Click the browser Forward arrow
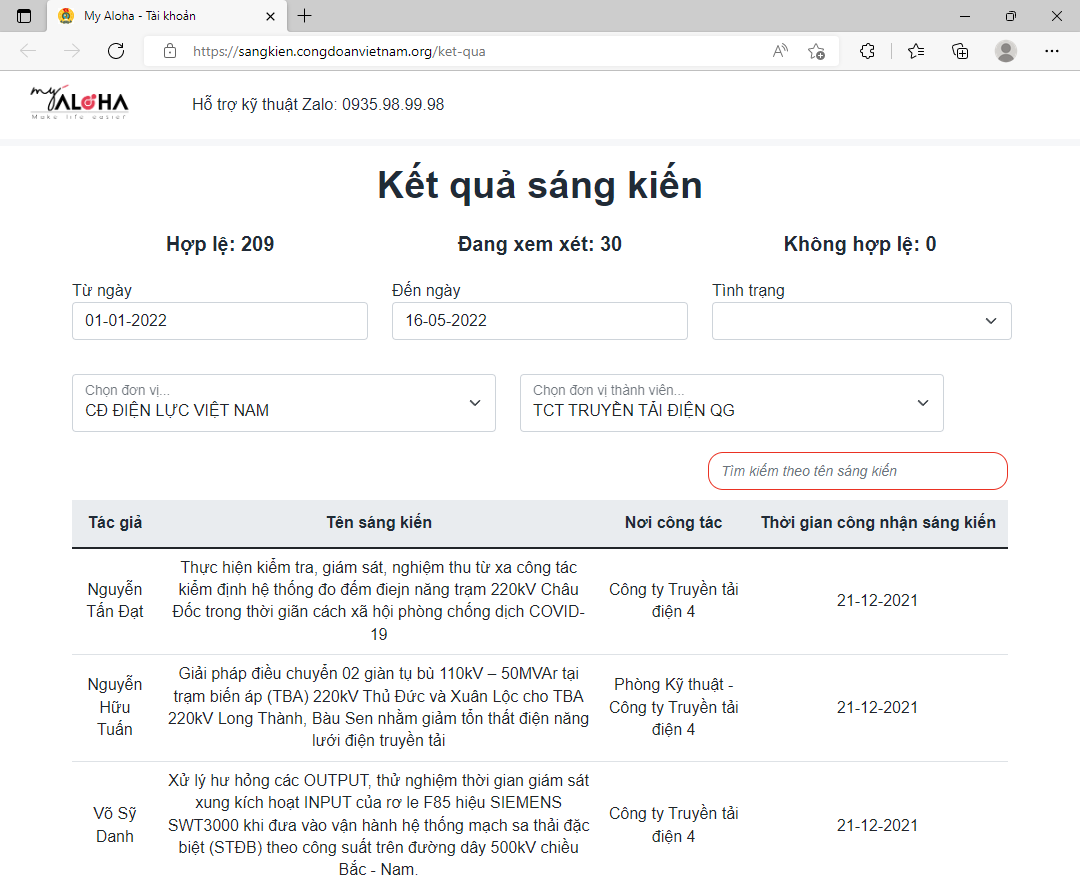1080x886 pixels. [72, 51]
